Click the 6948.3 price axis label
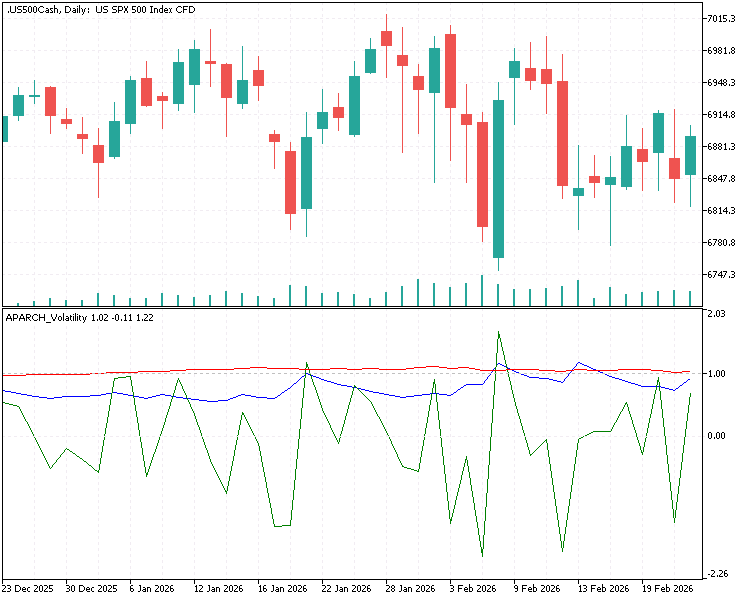The height and width of the screenshot is (600, 750). click(x=721, y=83)
